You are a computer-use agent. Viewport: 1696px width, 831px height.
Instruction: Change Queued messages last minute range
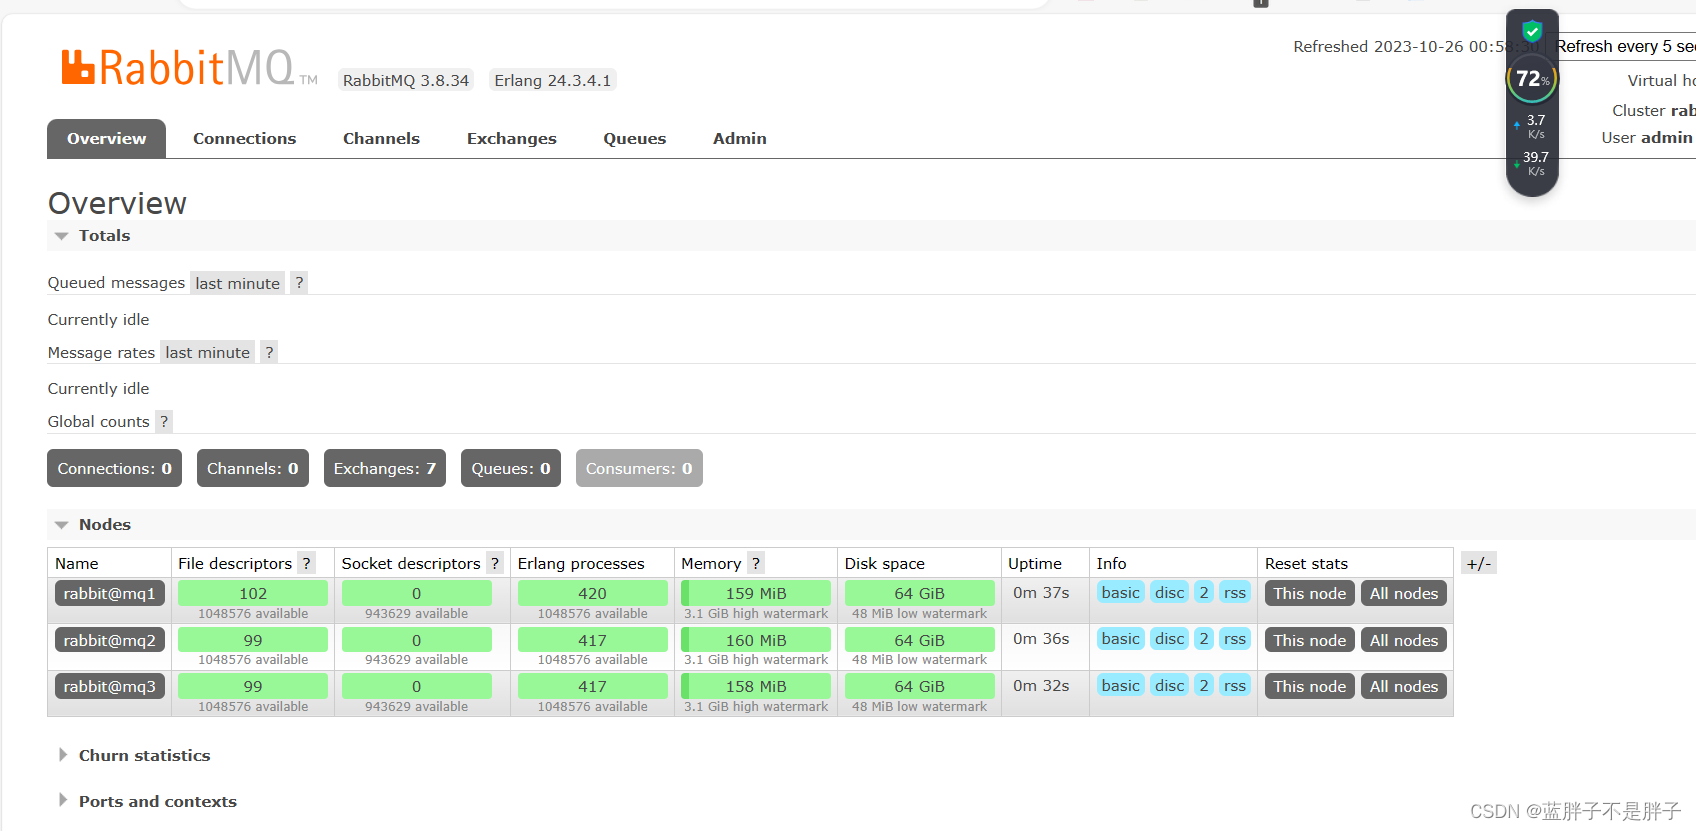point(237,283)
